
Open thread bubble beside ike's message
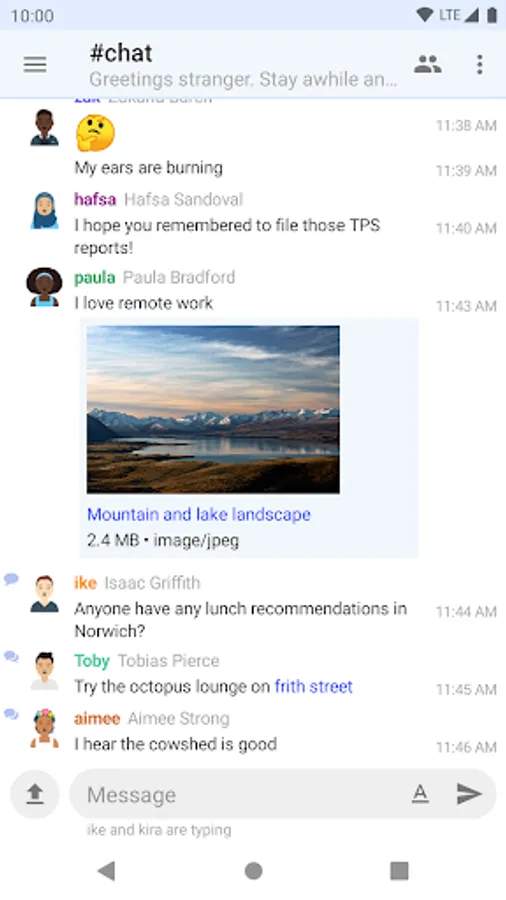coord(11,579)
